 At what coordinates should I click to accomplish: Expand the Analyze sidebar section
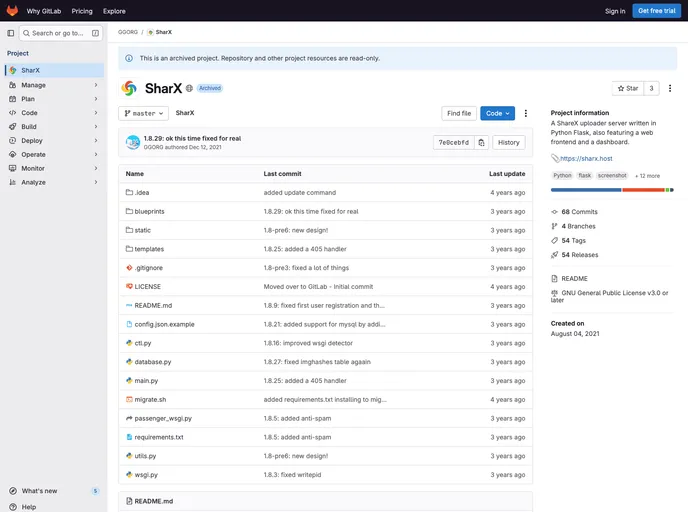(54, 182)
